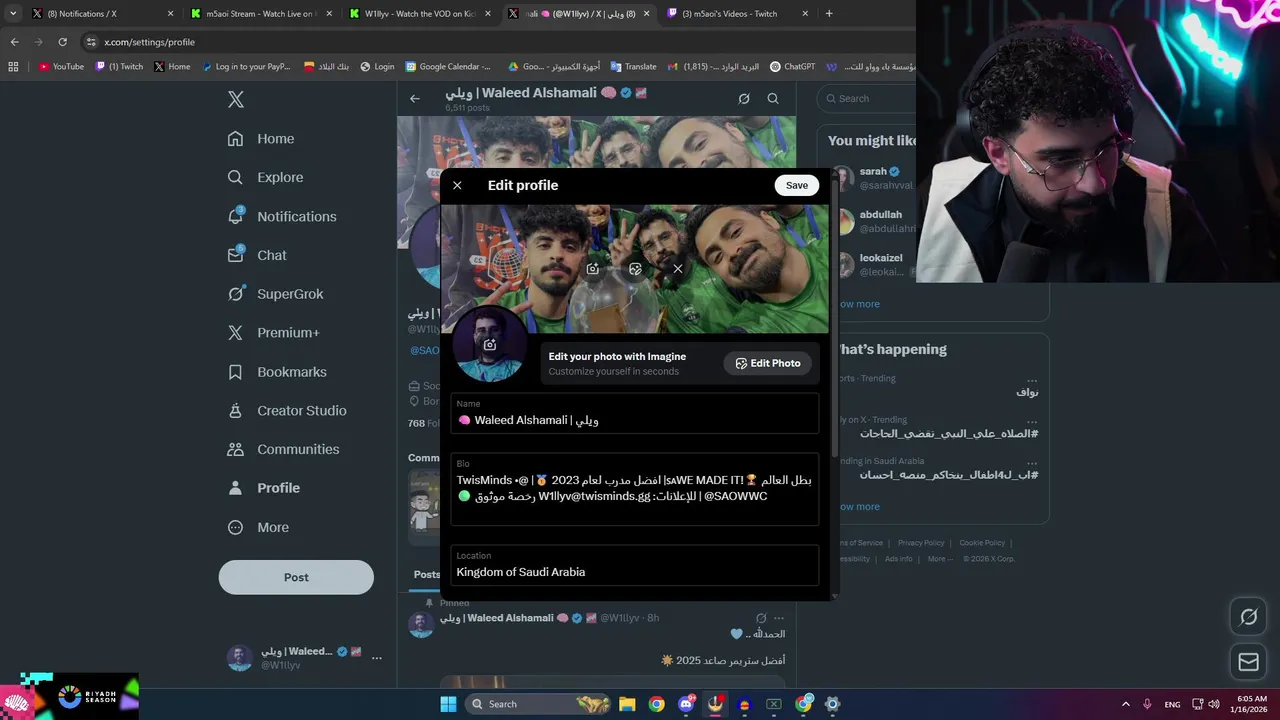
Task: Switch to W1llyv VOD Kick tab
Action: click(x=420, y=14)
